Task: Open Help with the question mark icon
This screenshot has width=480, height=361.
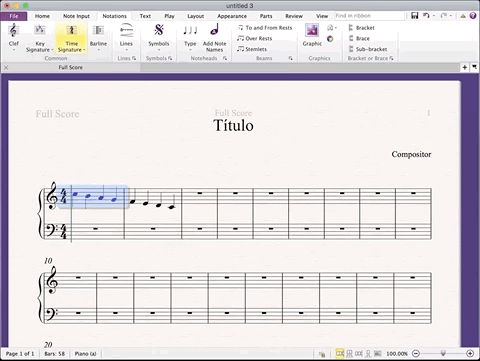Action: (x=473, y=16)
